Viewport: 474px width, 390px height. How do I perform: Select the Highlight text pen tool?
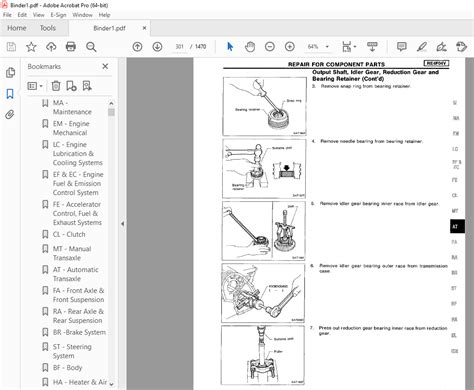tap(422, 47)
